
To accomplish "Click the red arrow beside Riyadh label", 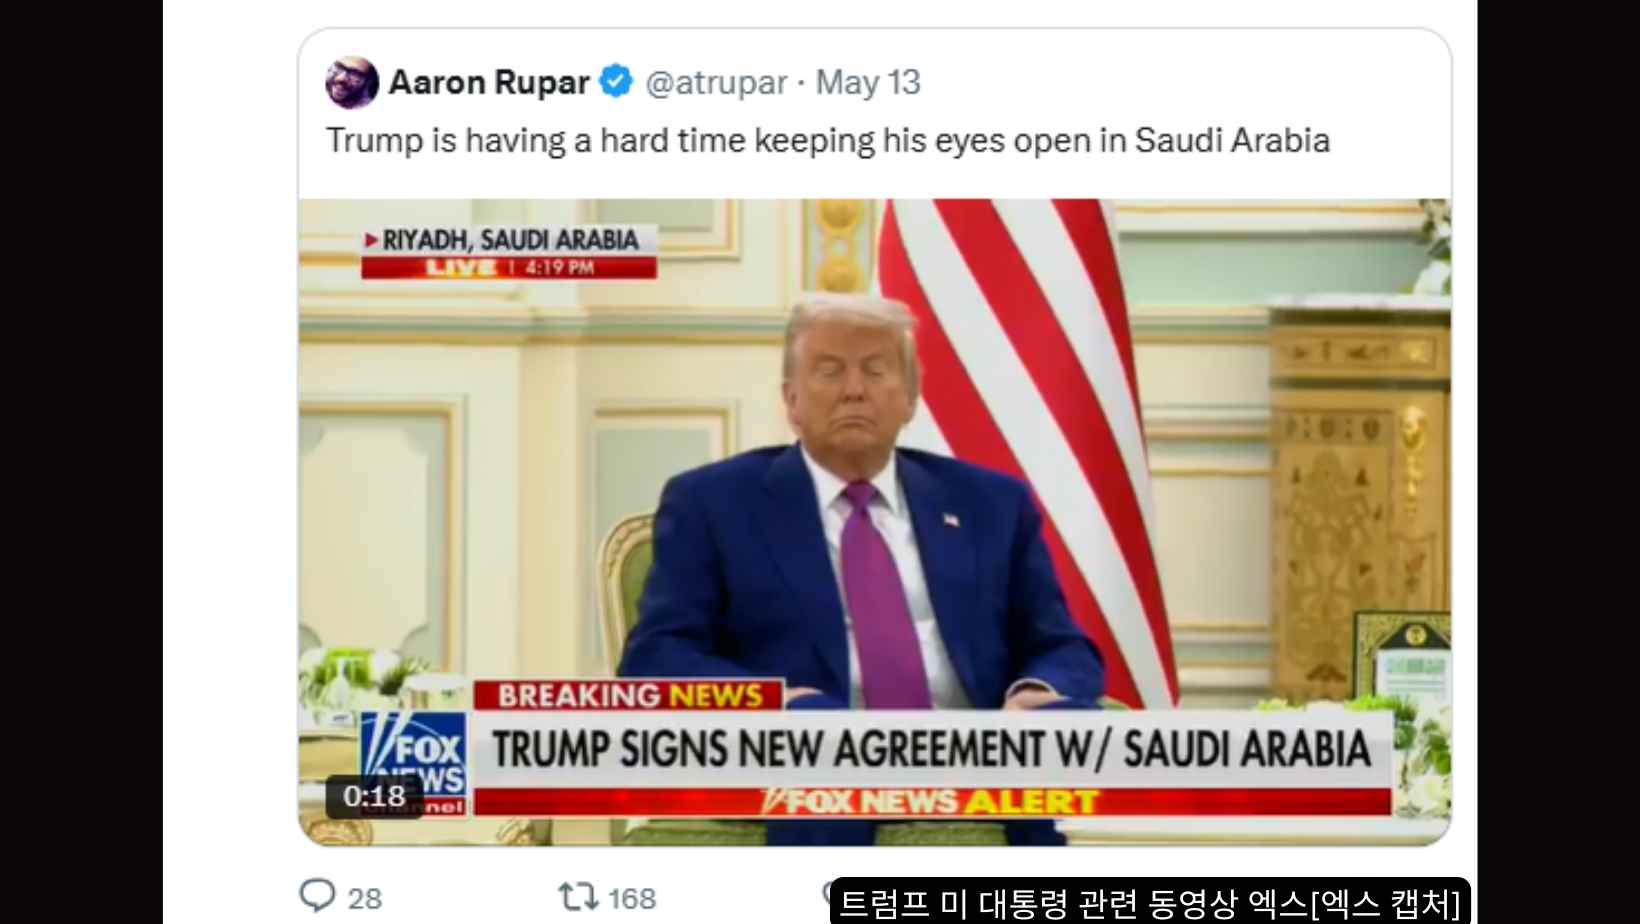I will click(x=371, y=240).
